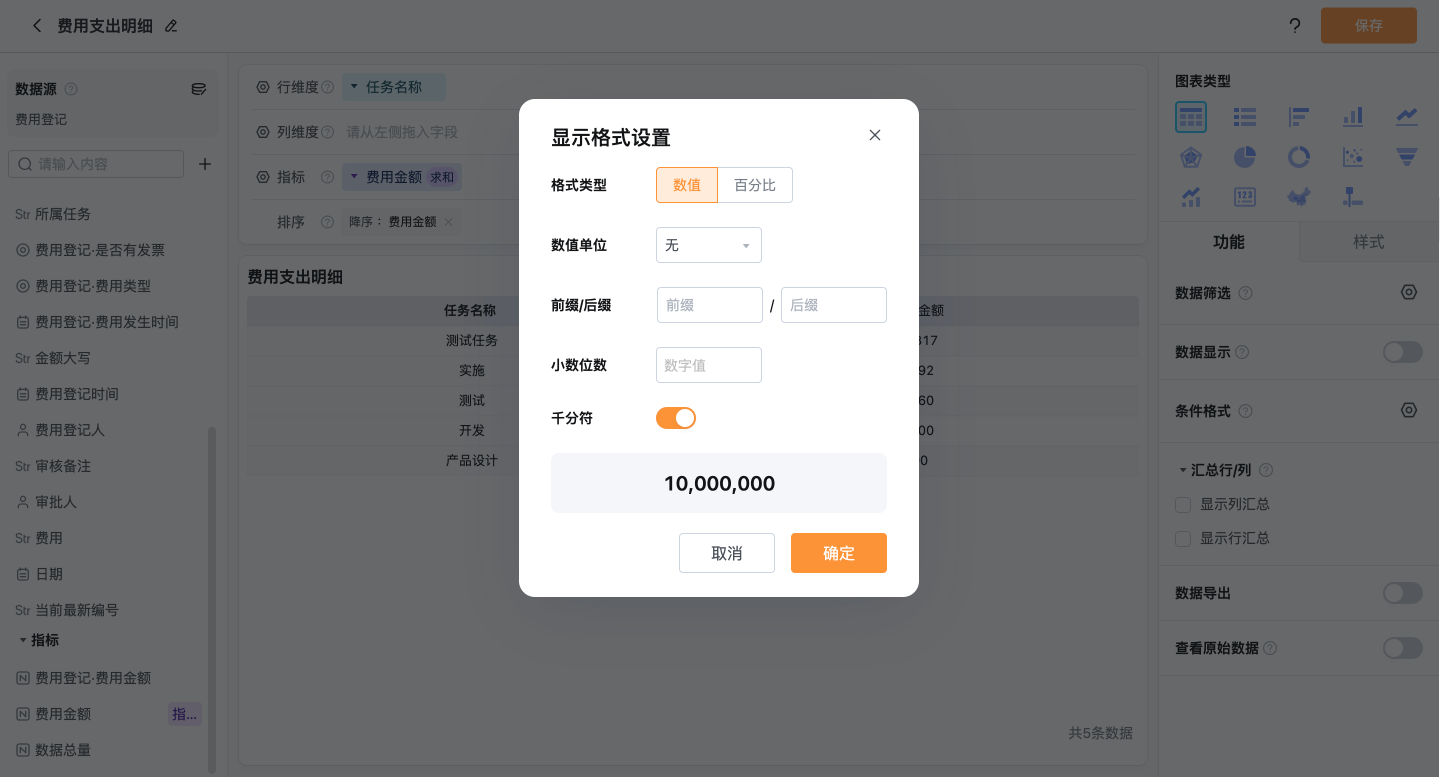
Task: Select the column bar chart icon
Action: pyautogui.click(x=1353, y=117)
